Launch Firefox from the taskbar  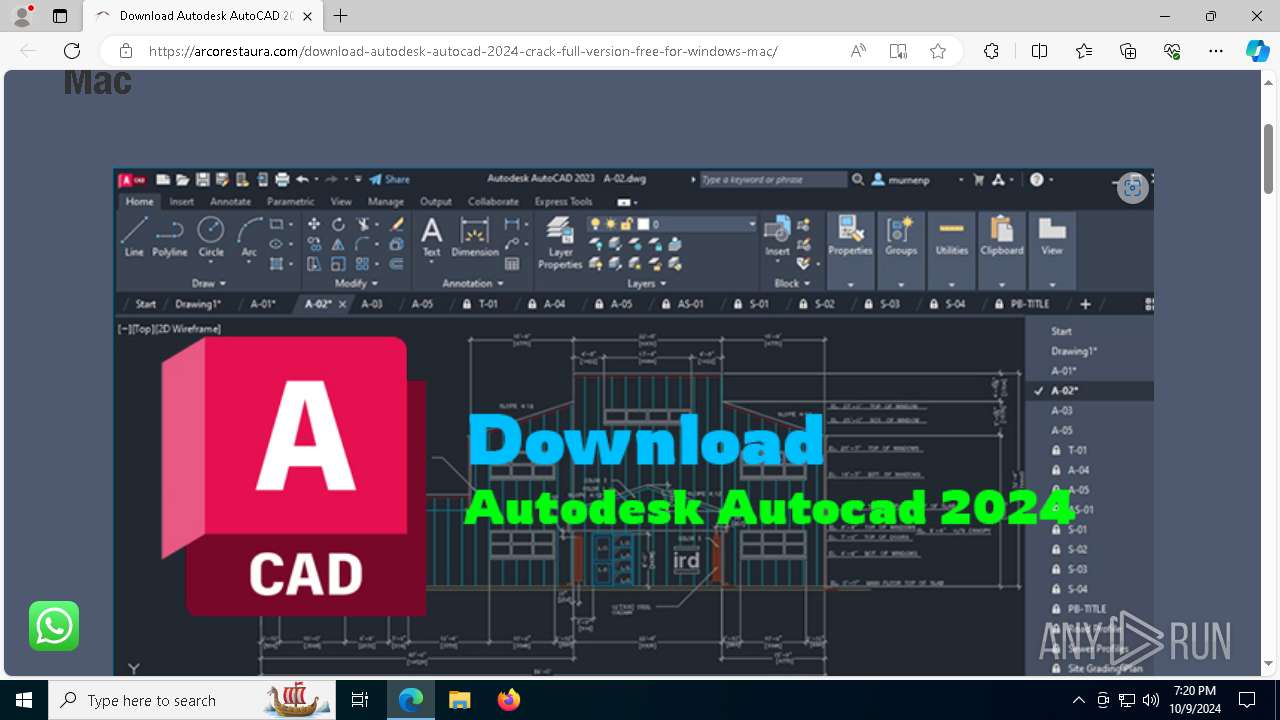point(508,700)
